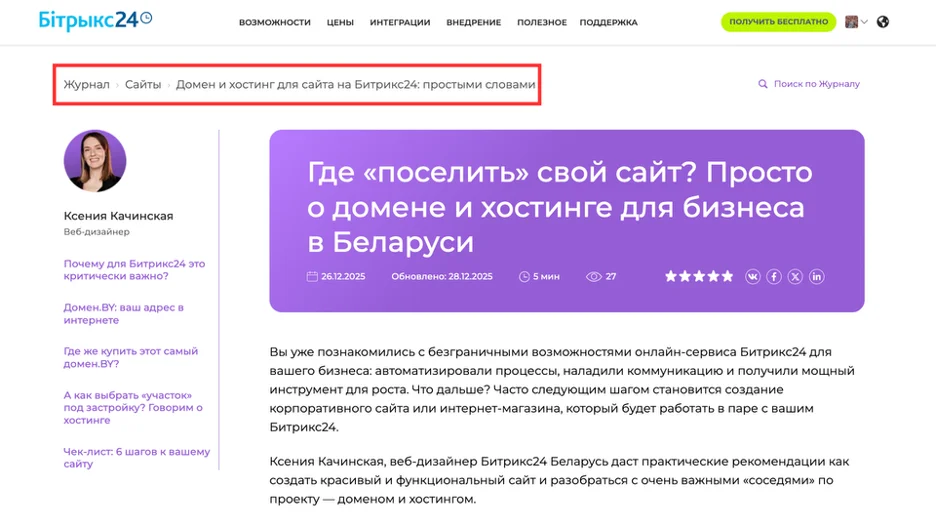Jump to Чек-лист: 6 шагов к вашему сайту
This screenshot has width=936, height=528.
pyautogui.click(x=137, y=458)
